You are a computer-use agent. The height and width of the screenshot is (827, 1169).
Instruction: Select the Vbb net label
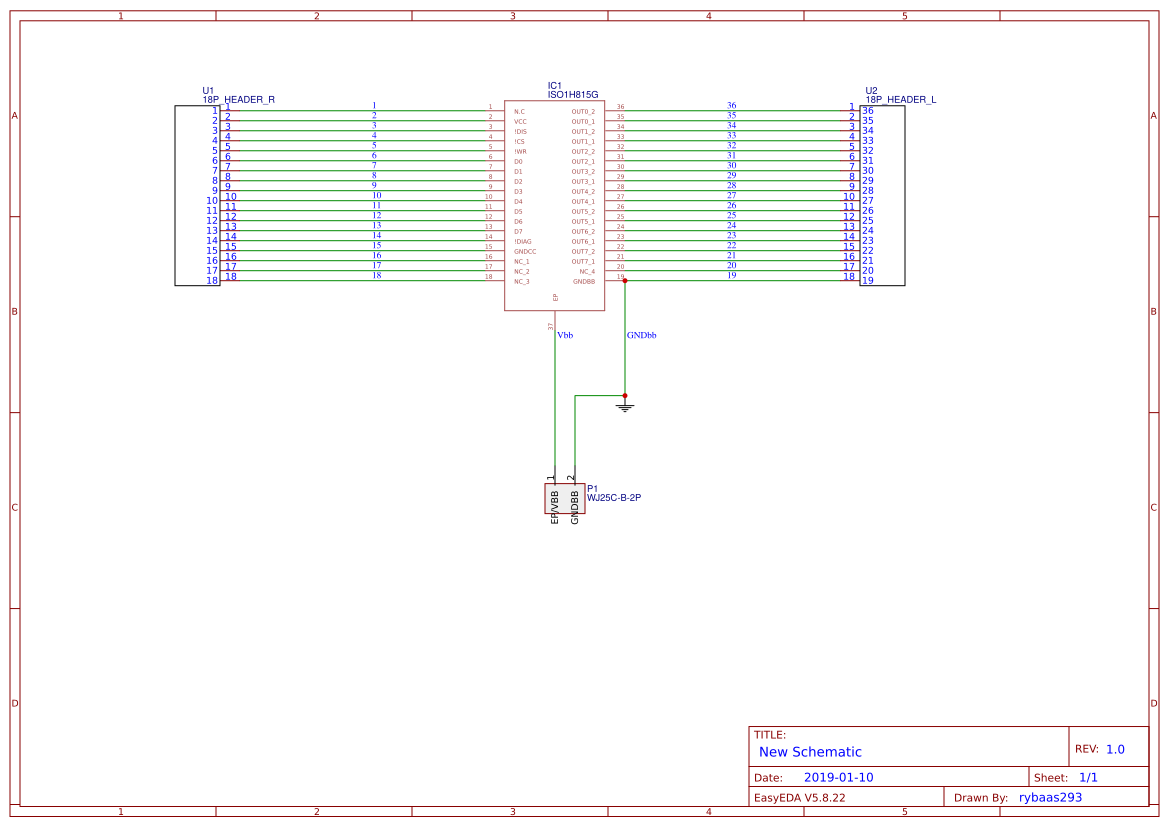pos(566,334)
